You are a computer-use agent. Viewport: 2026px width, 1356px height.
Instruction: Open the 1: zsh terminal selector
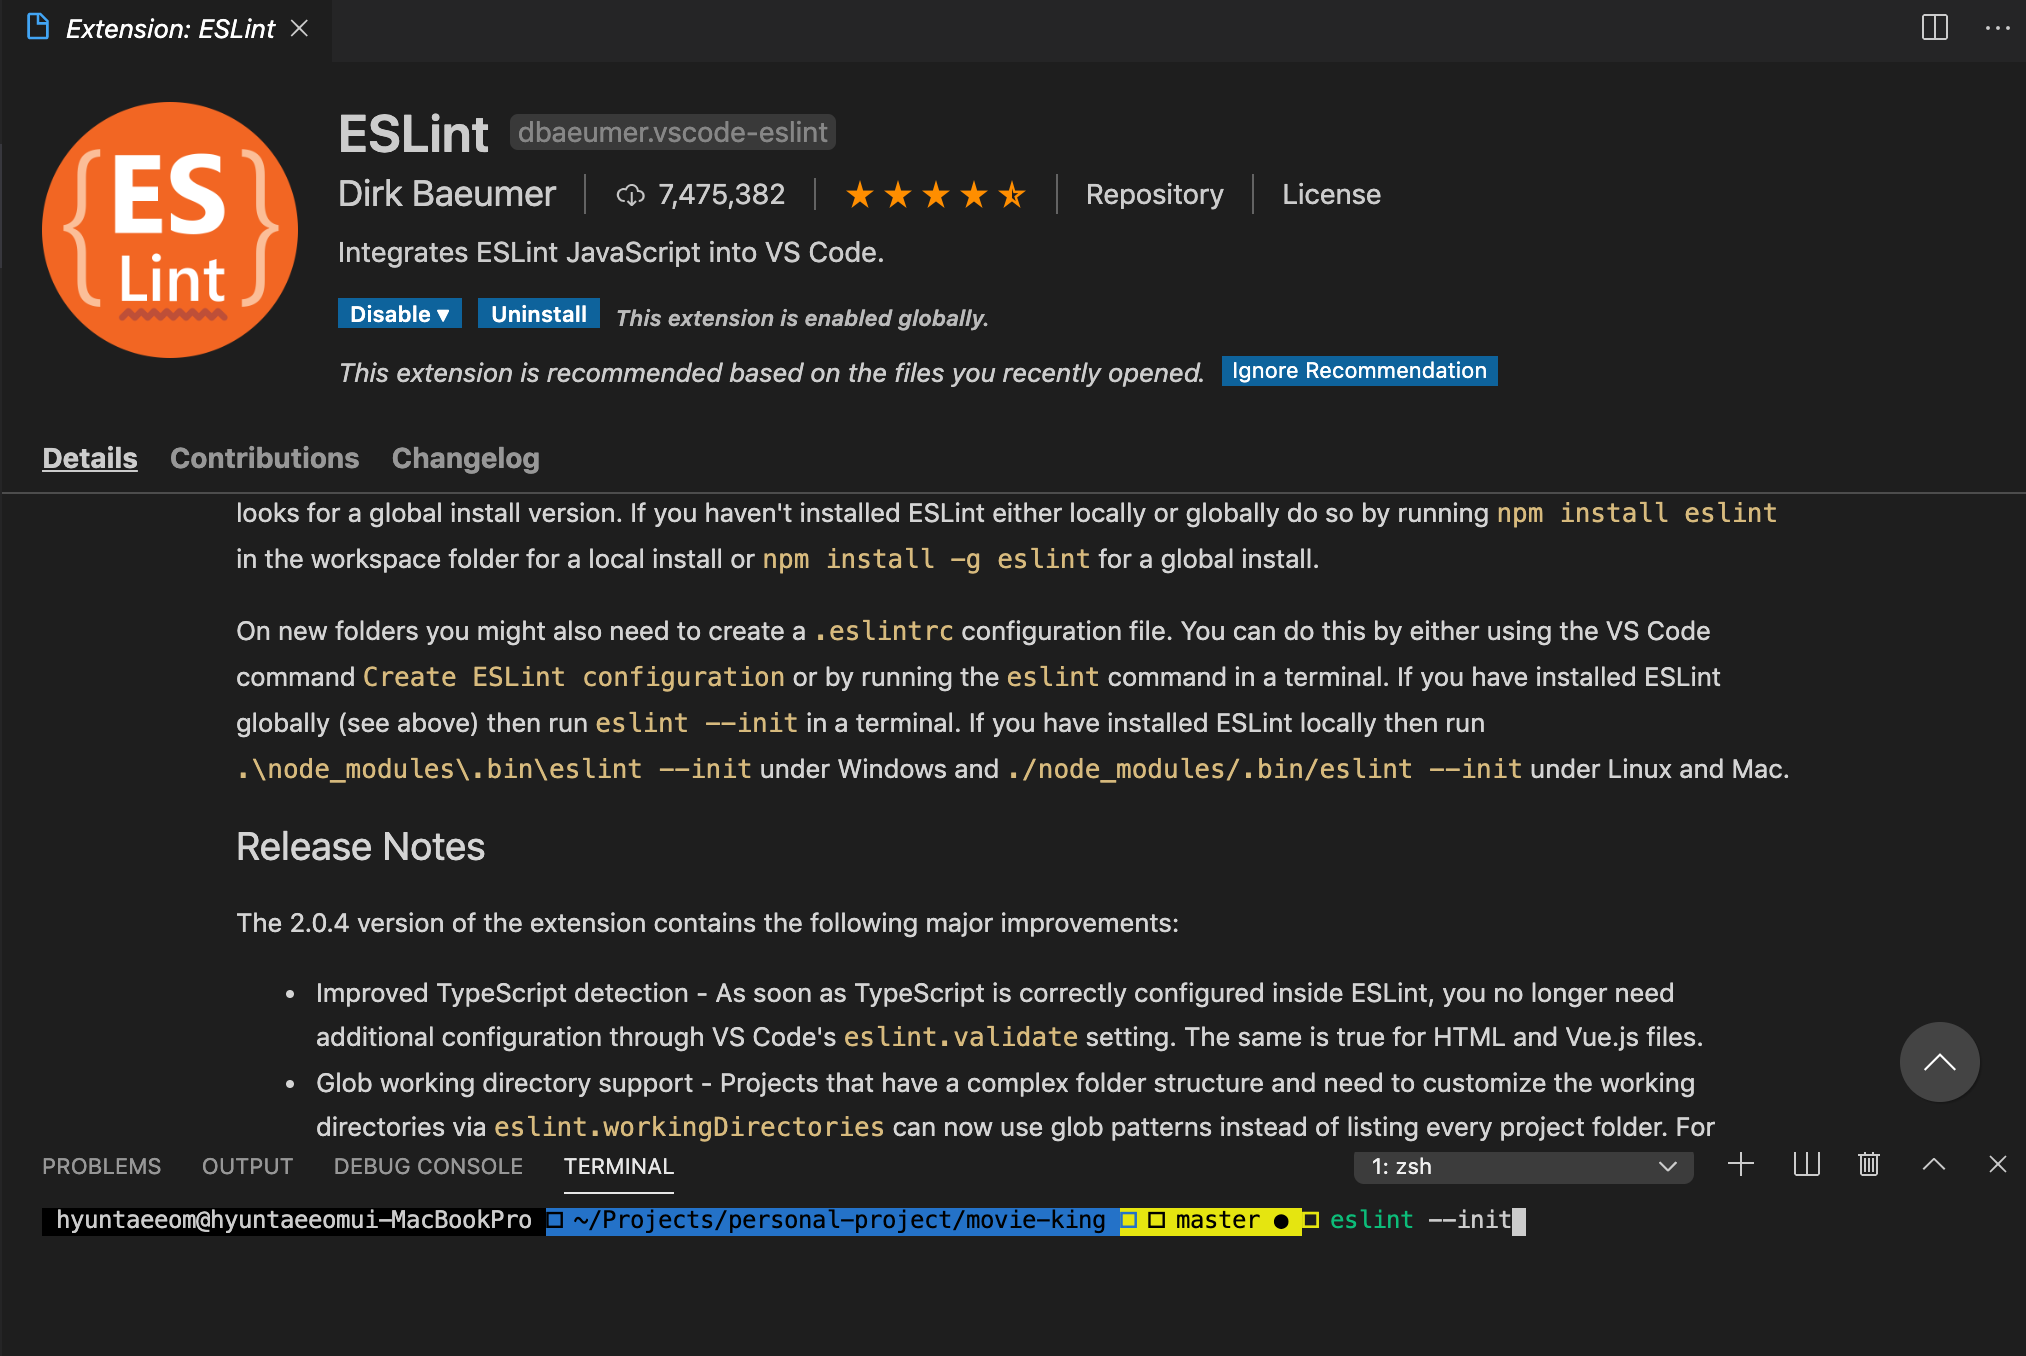[1522, 1167]
